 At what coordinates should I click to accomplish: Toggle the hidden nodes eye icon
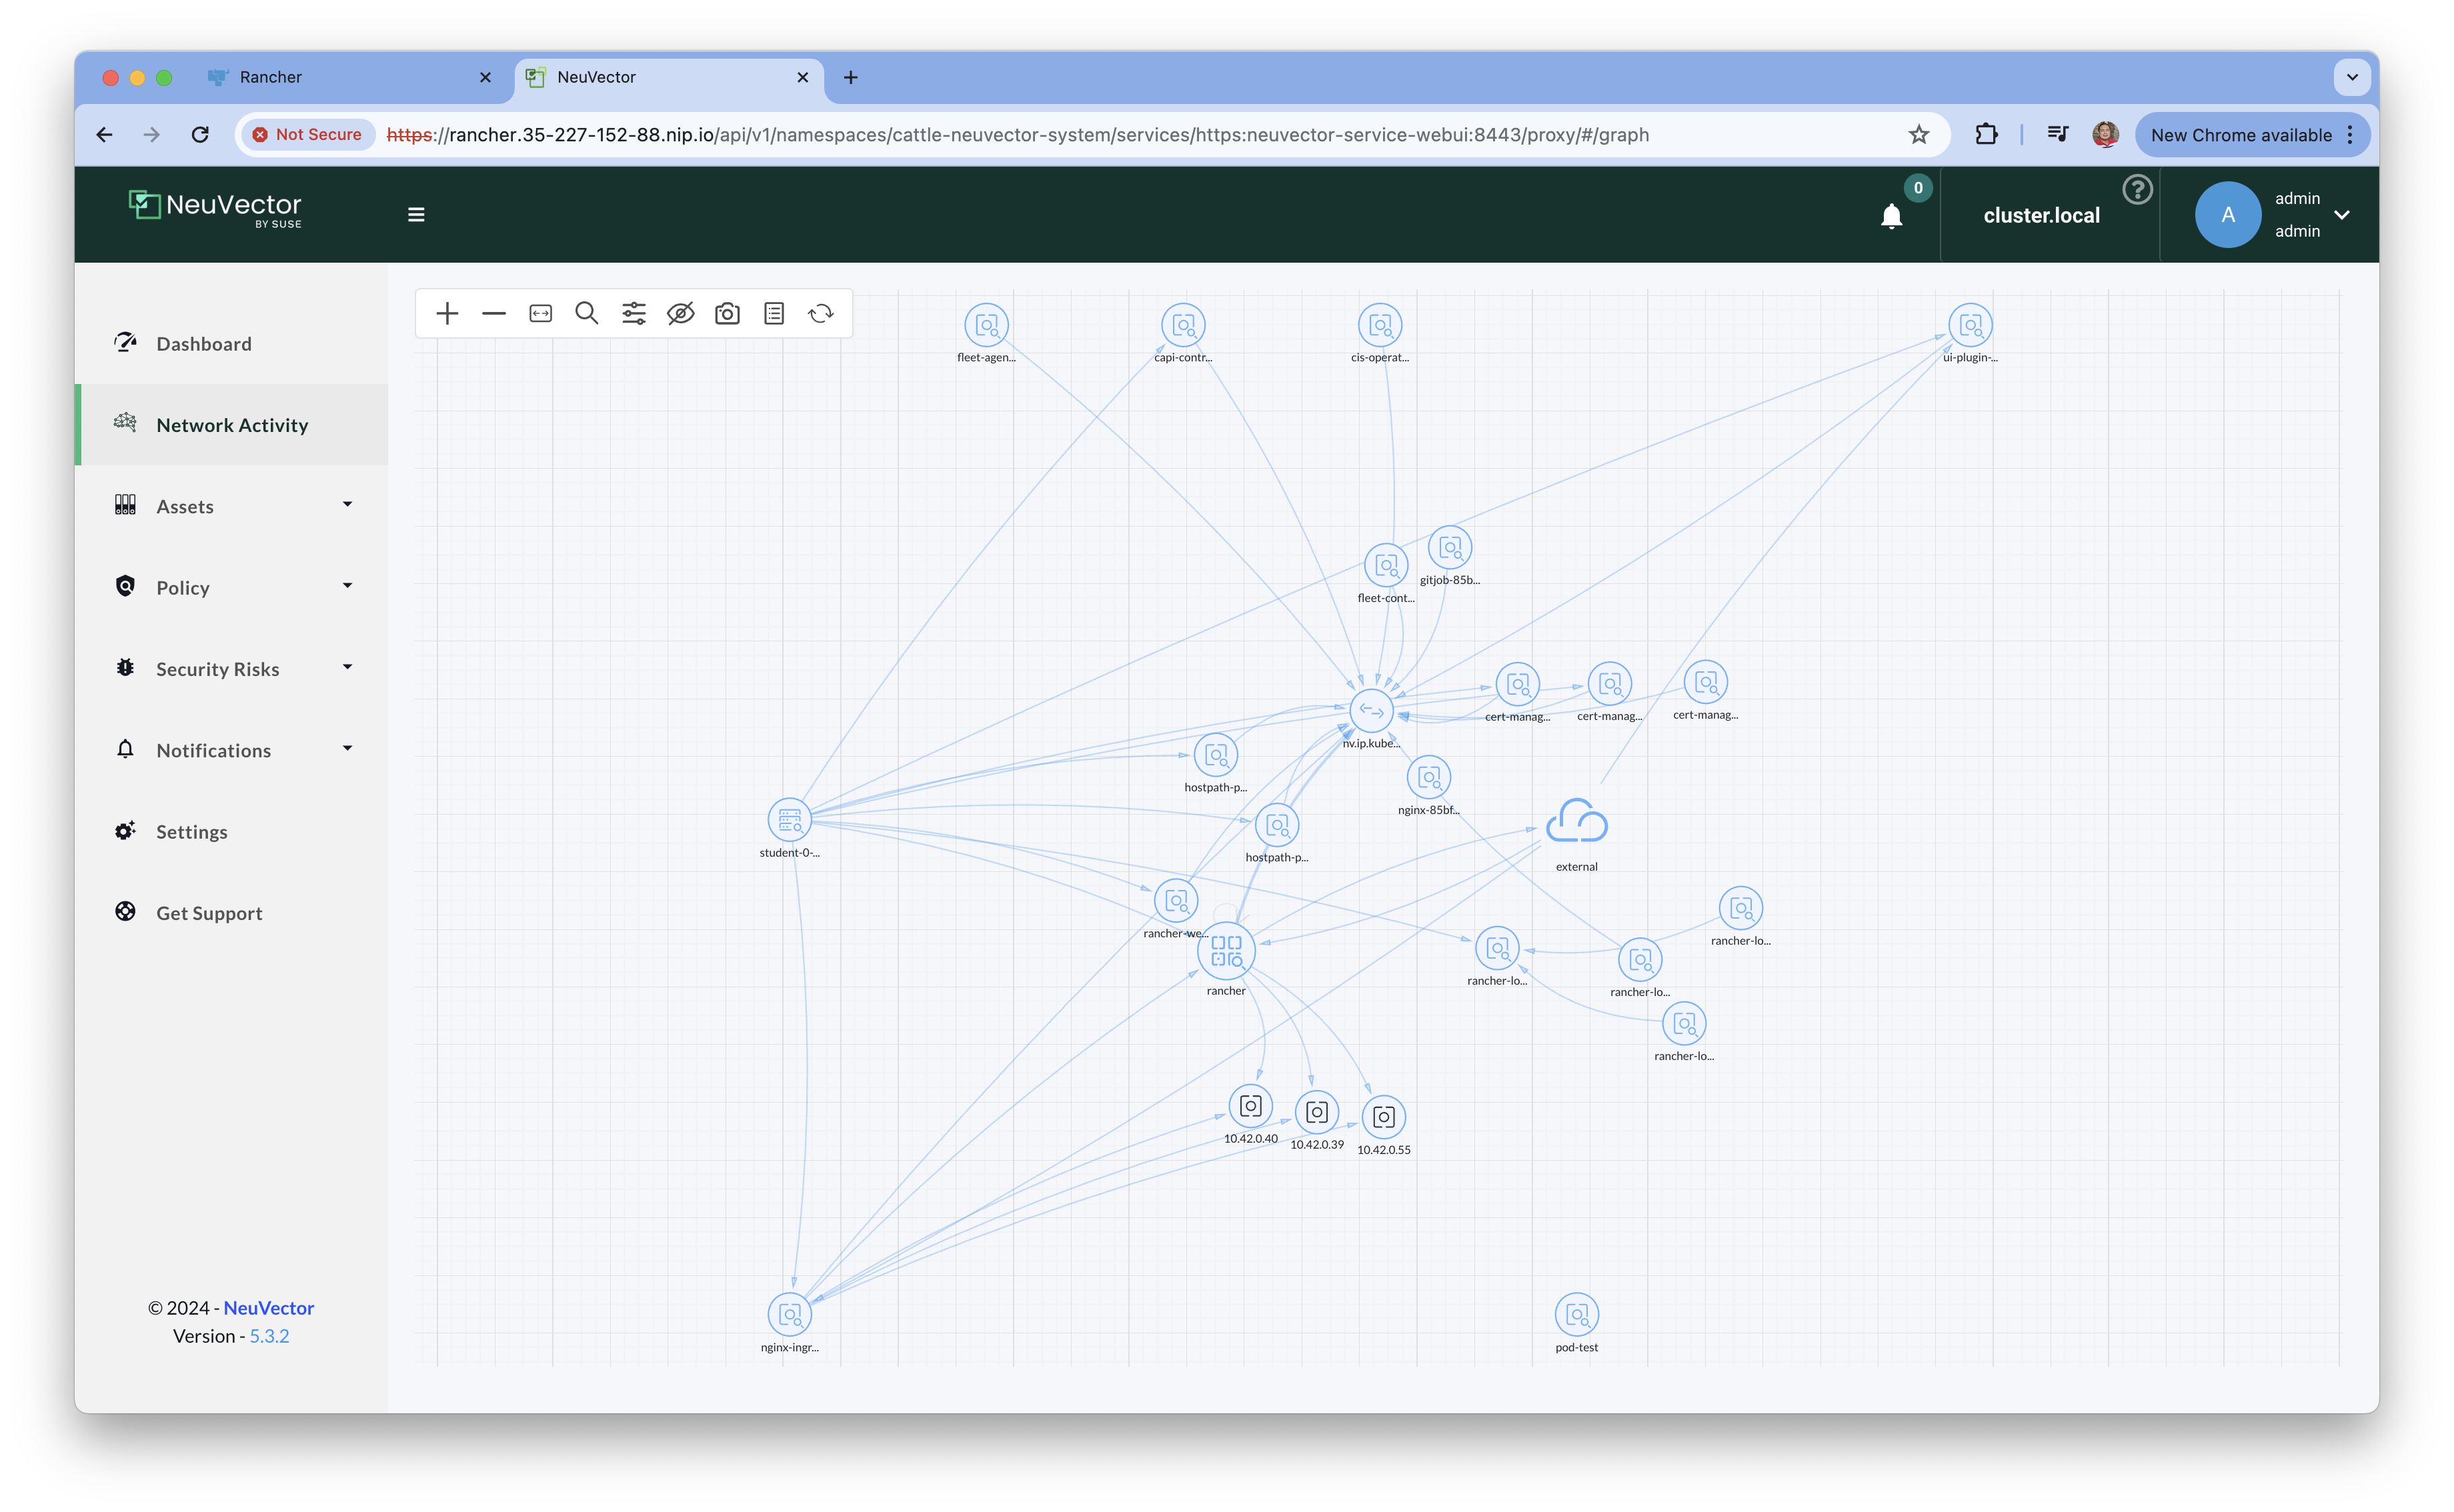[680, 314]
